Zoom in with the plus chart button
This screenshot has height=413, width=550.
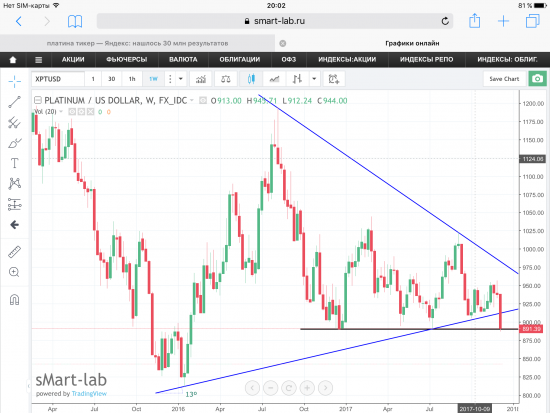[x=307, y=388]
